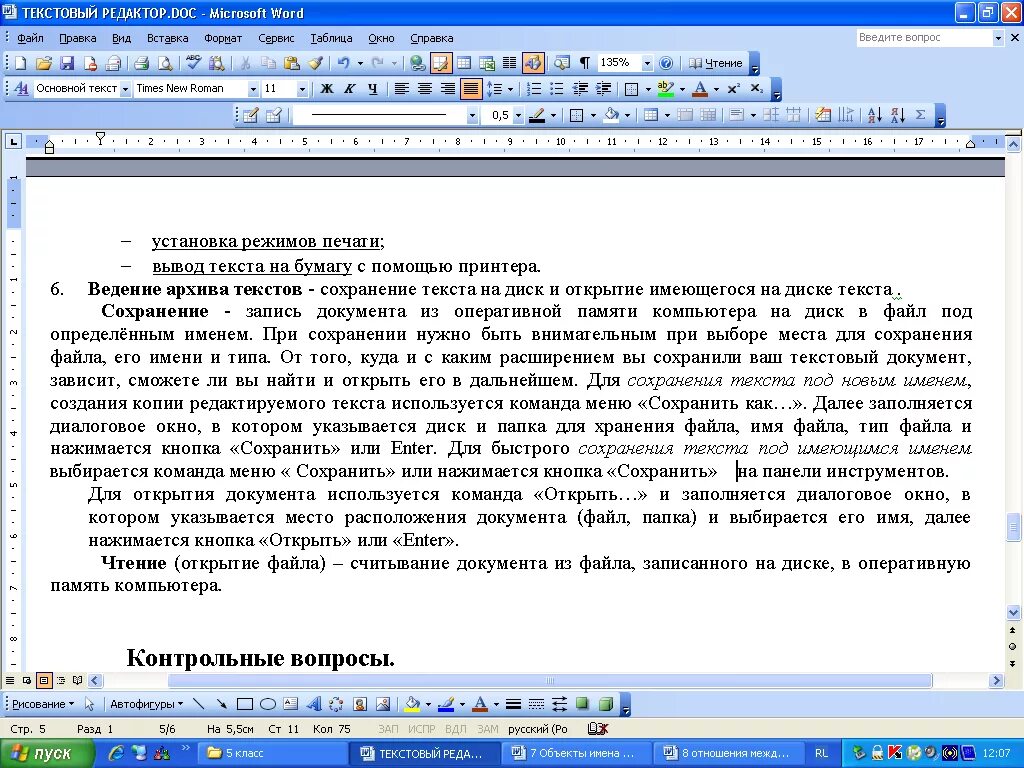Expand the line spacing options
The image size is (1024, 768).
pyautogui.click(x=510, y=89)
